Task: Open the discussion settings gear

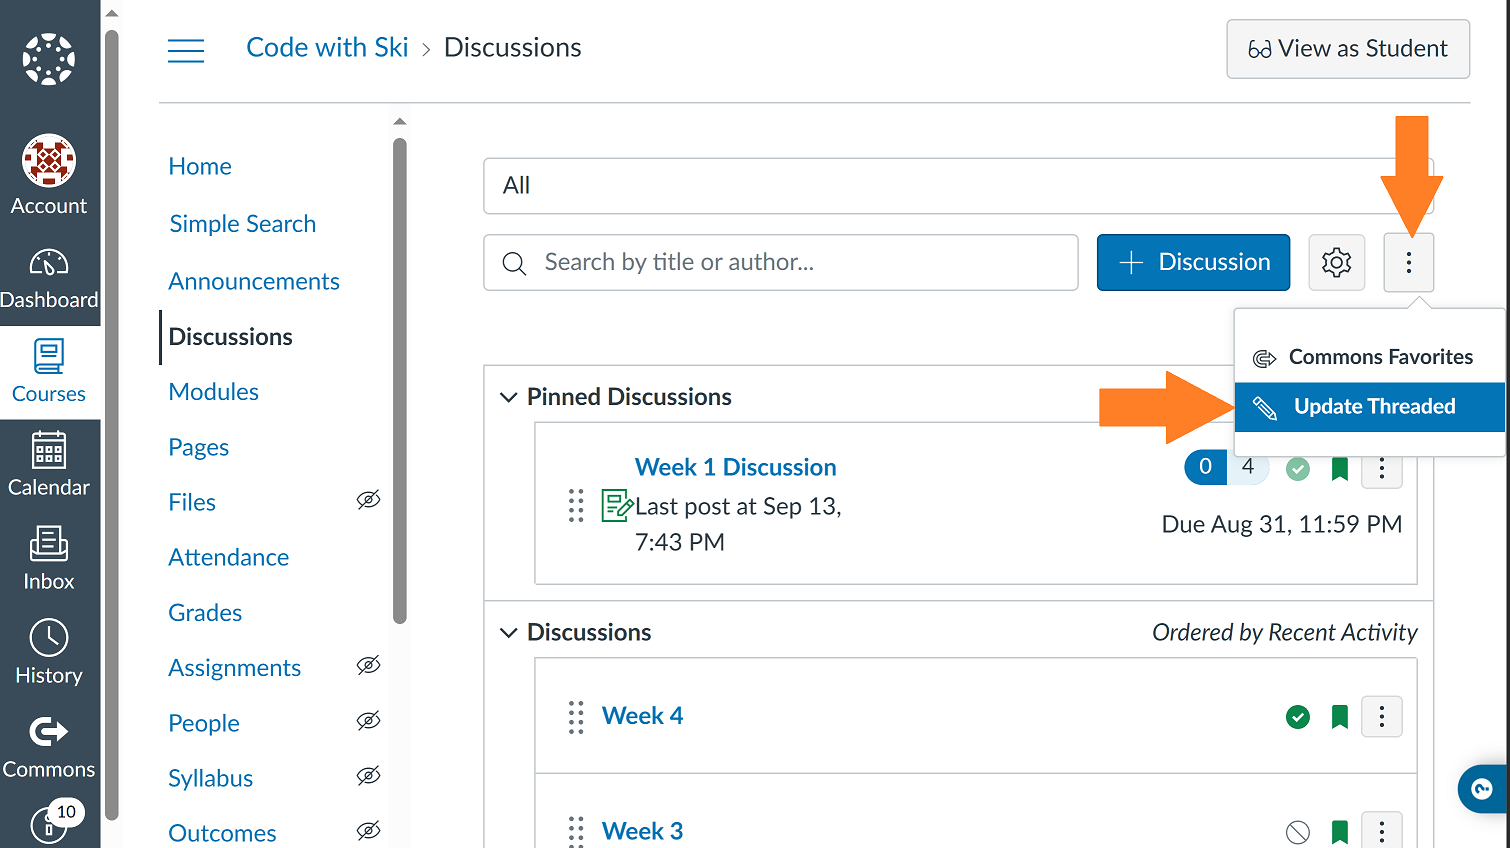Action: 1337,262
